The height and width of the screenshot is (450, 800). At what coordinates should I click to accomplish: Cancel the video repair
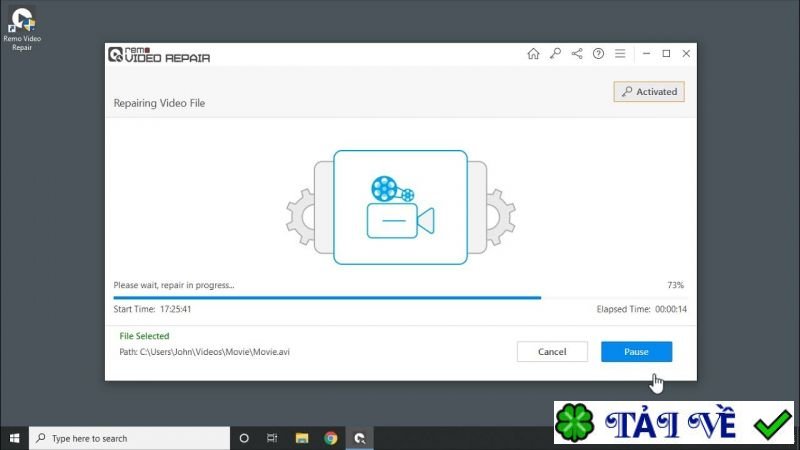point(552,352)
